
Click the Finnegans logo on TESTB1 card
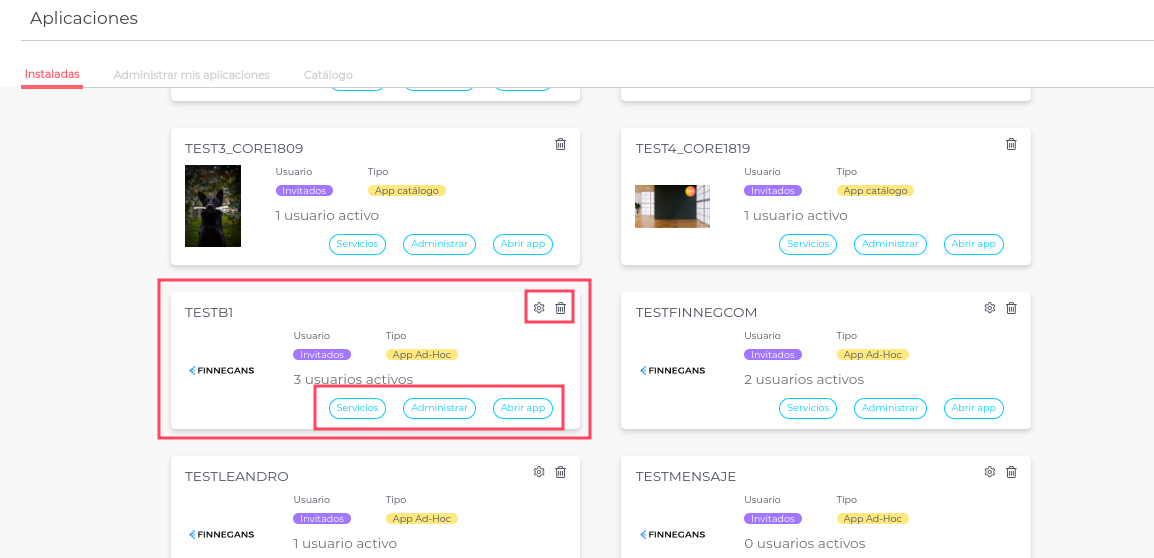coord(222,370)
